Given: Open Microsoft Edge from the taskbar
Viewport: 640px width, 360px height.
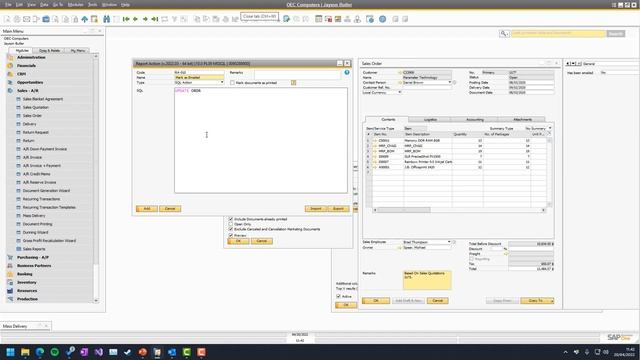Looking at the screenshot, I should [40, 352].
